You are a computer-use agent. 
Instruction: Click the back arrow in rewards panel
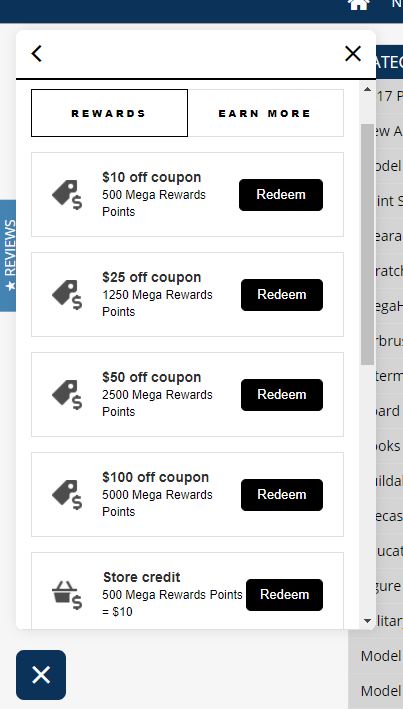pyautogui.click(x=37, y=53)
